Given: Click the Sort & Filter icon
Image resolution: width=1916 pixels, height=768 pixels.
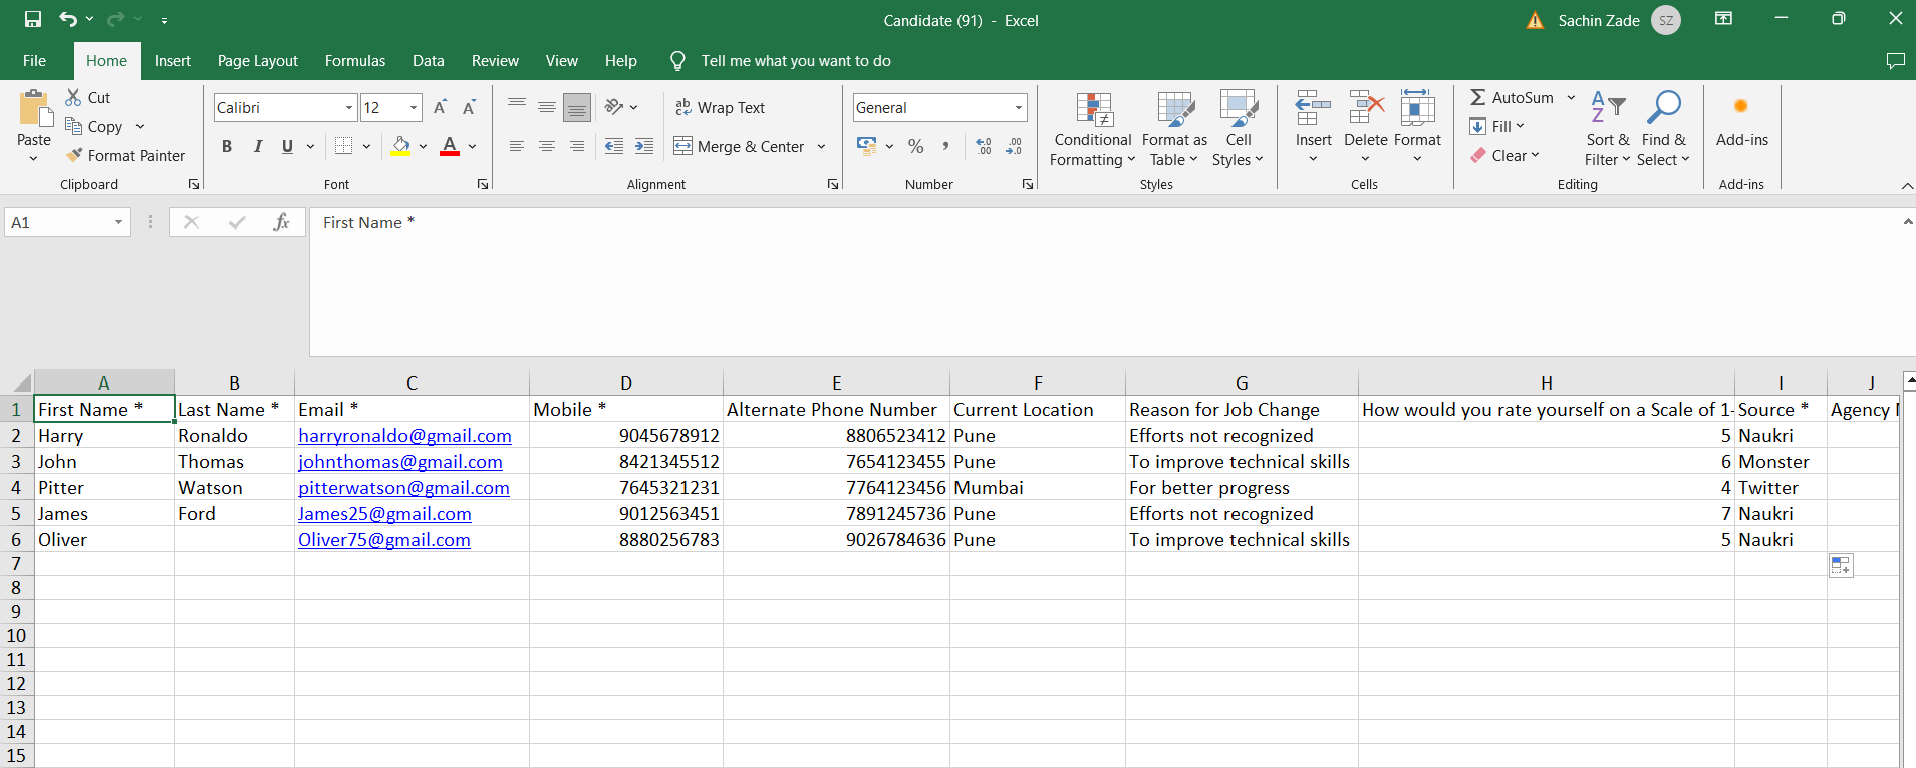Looking at the screenshot, I should pos(1607,107).
